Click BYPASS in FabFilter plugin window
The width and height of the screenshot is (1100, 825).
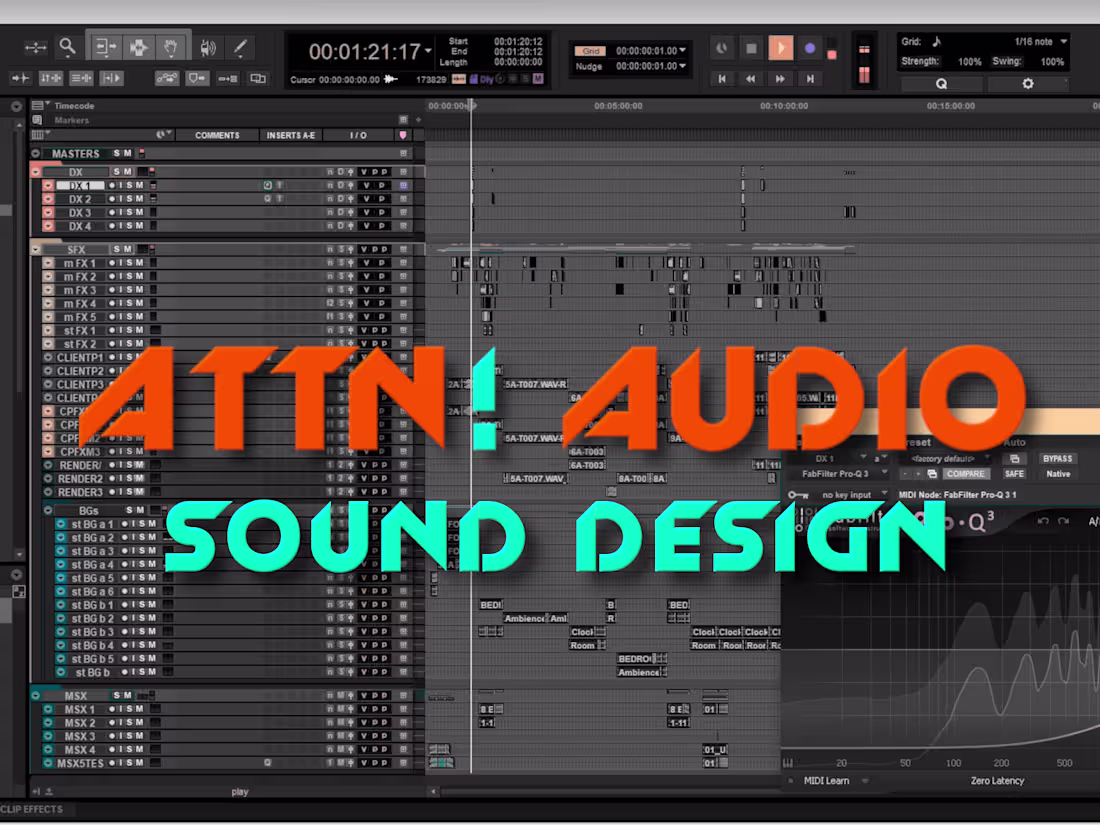pyautogui.click(x=1057, y=459)
